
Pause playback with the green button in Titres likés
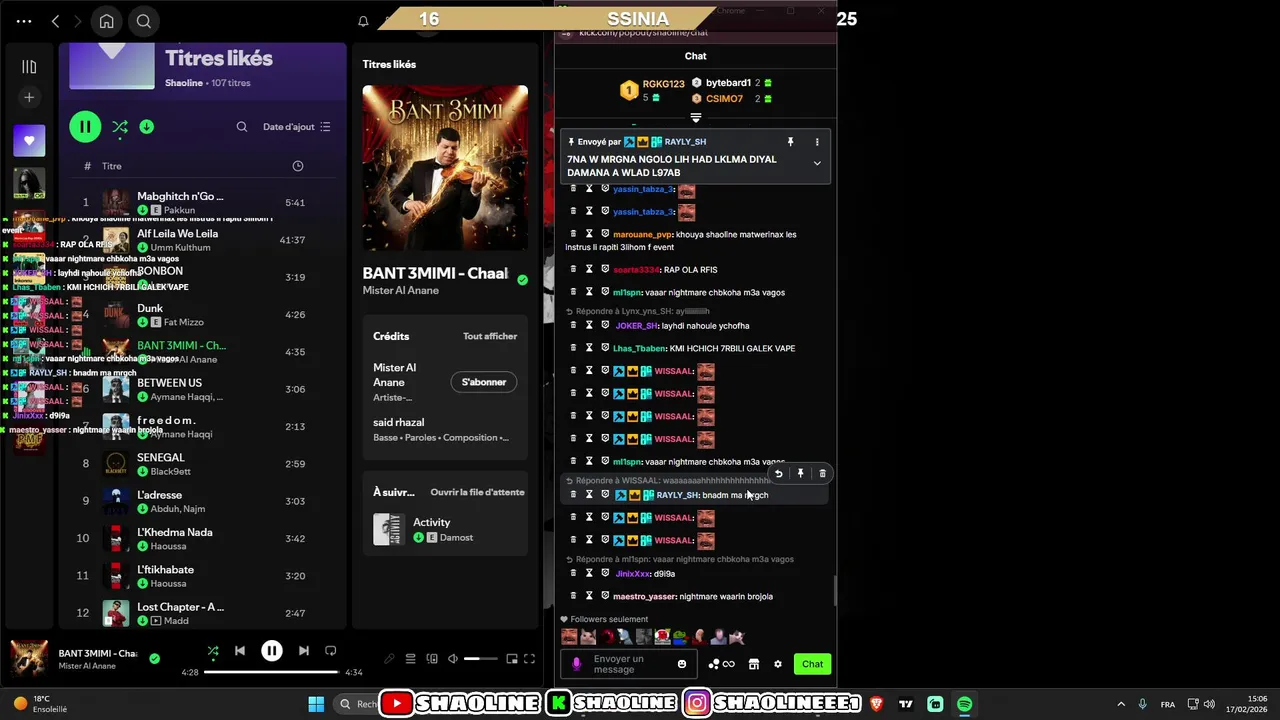[85, 127]
